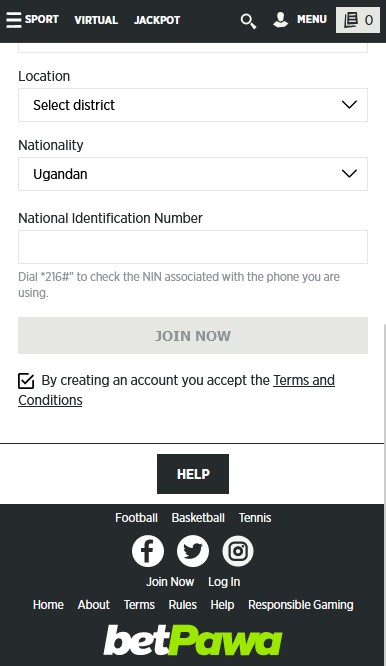Open the hamburger menu icon

coord(13,20)
